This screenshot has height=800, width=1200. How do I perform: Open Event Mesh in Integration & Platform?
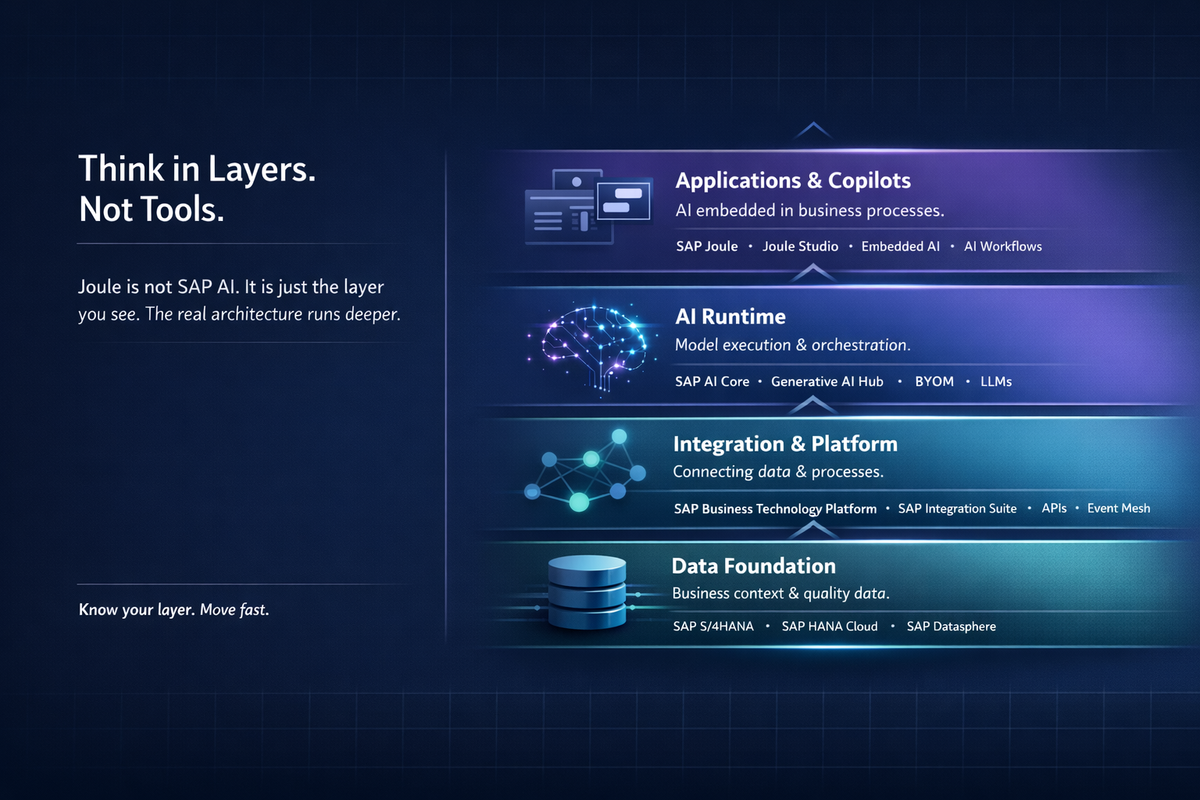click(x=1118, y=508)
